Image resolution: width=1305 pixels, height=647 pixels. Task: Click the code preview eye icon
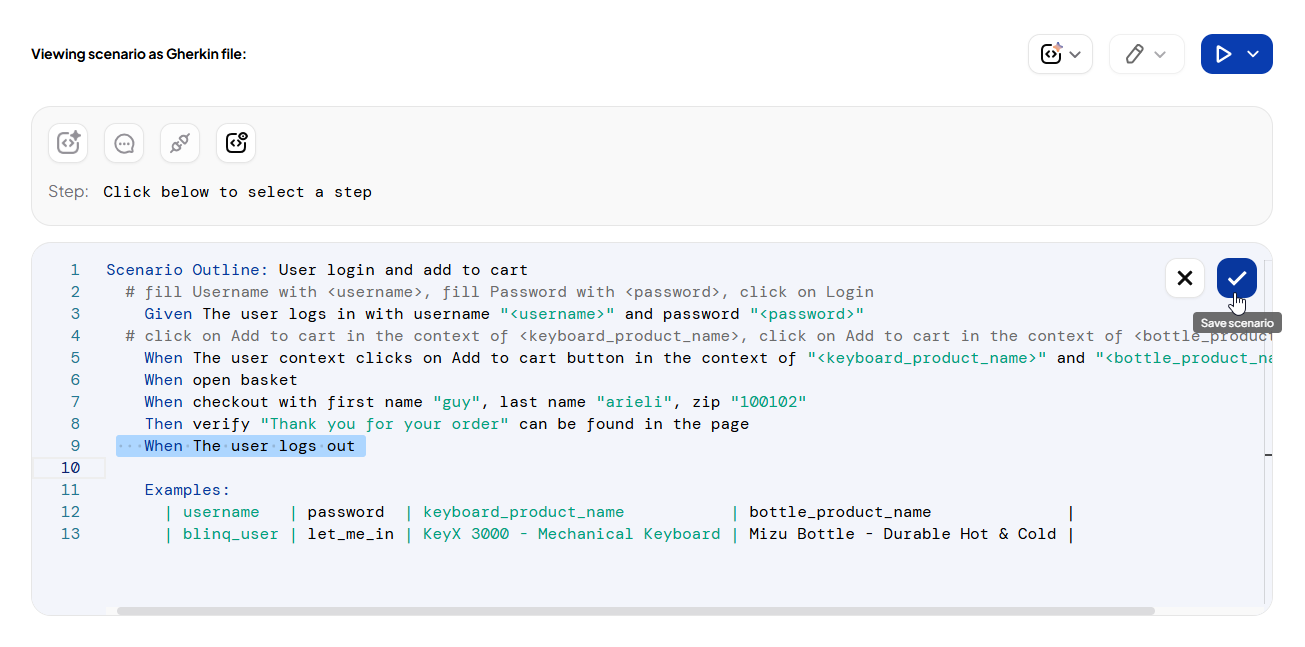[x=236, y=143]
